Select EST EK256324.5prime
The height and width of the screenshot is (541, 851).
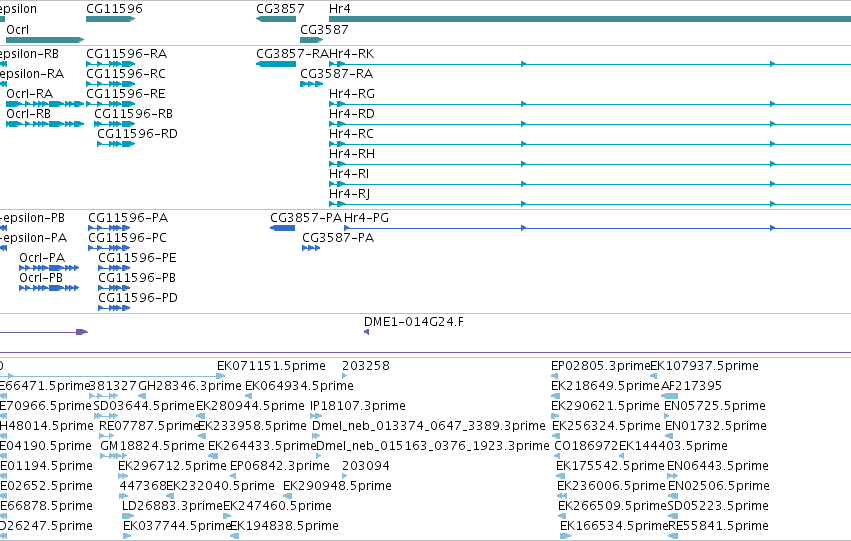pyautogui.click(x=606, y=426)
